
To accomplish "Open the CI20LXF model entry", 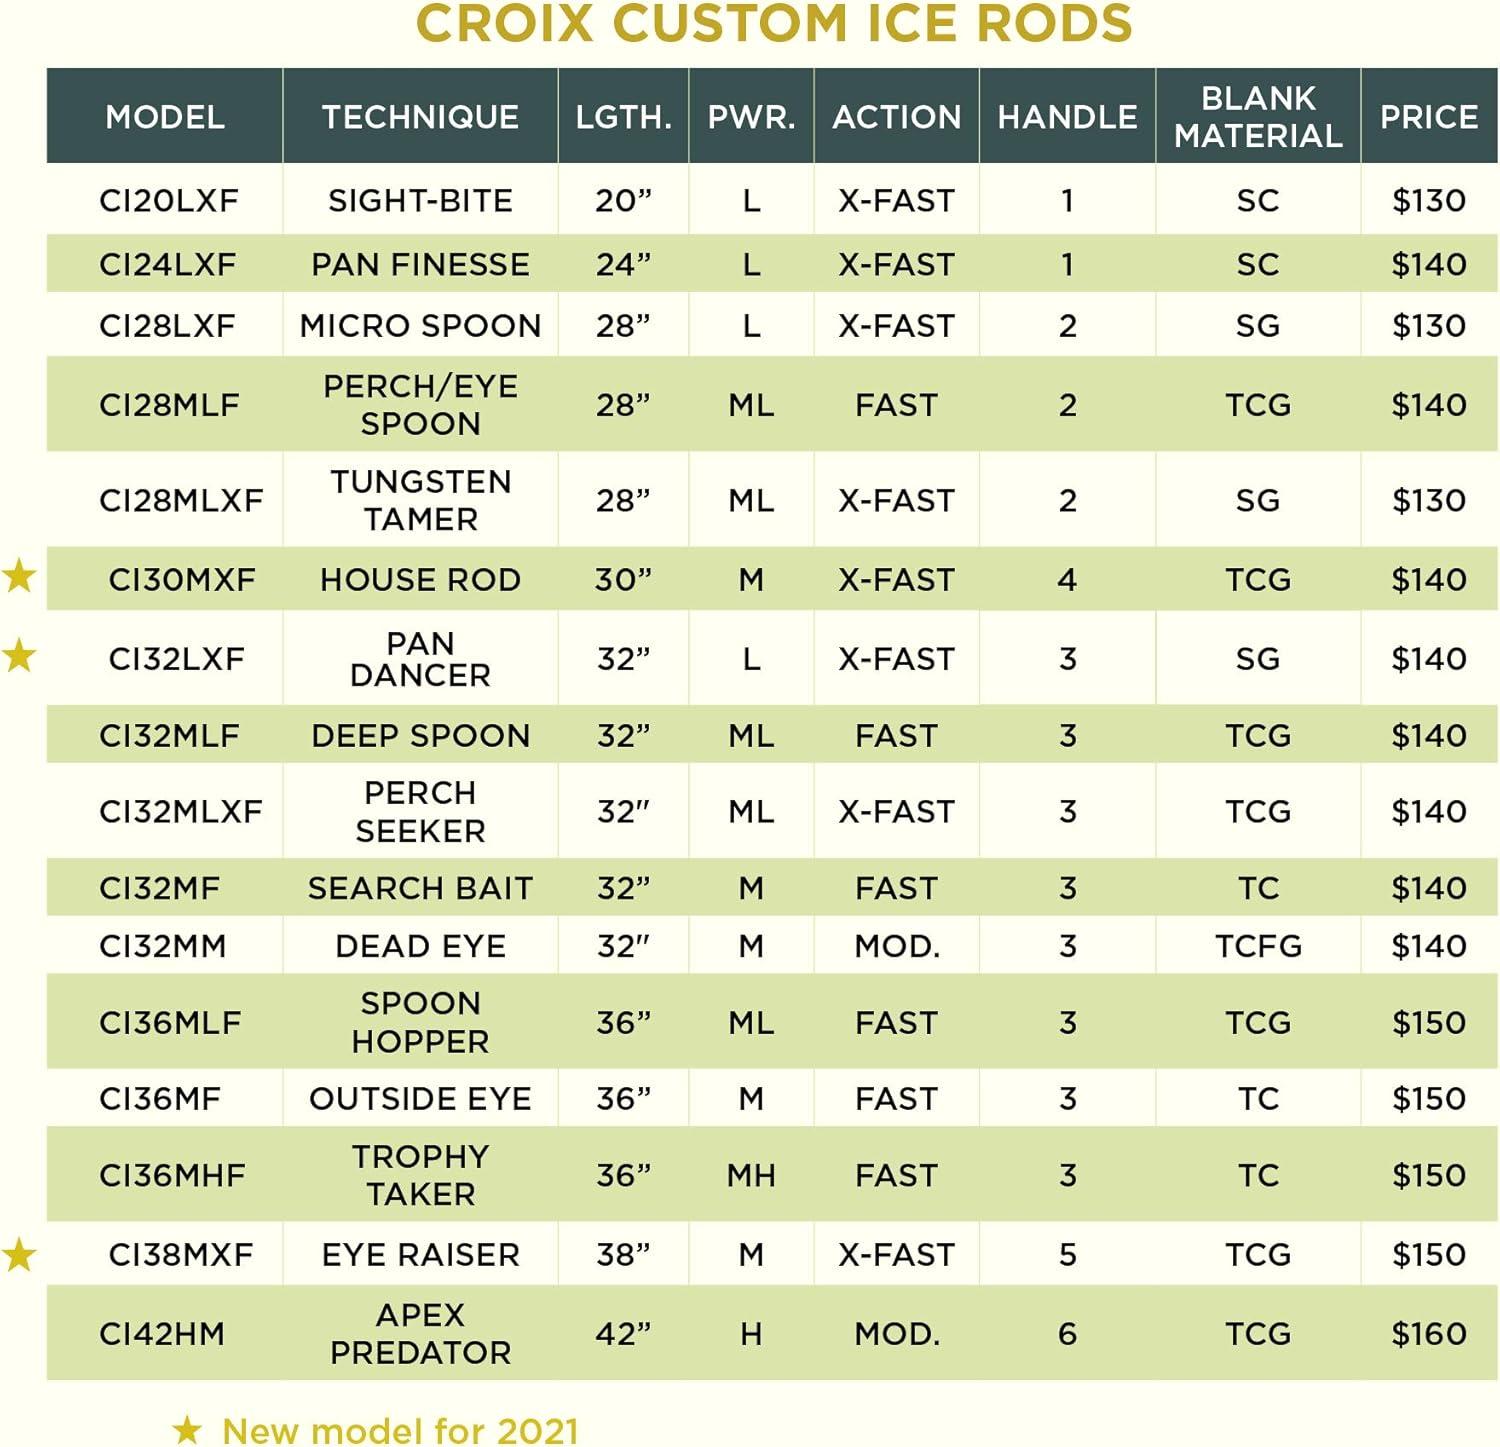I will (x=169, y=201).
